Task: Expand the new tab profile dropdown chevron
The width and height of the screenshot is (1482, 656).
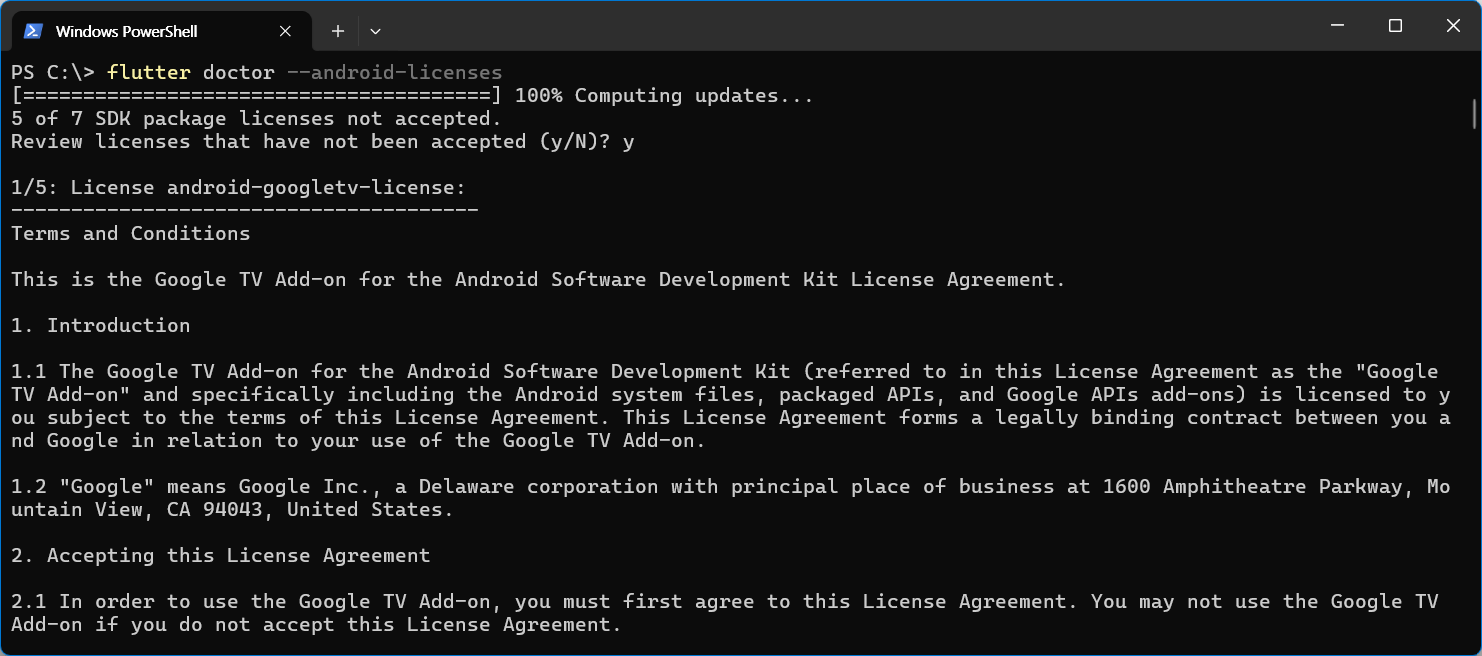Action: click(375, 31)
